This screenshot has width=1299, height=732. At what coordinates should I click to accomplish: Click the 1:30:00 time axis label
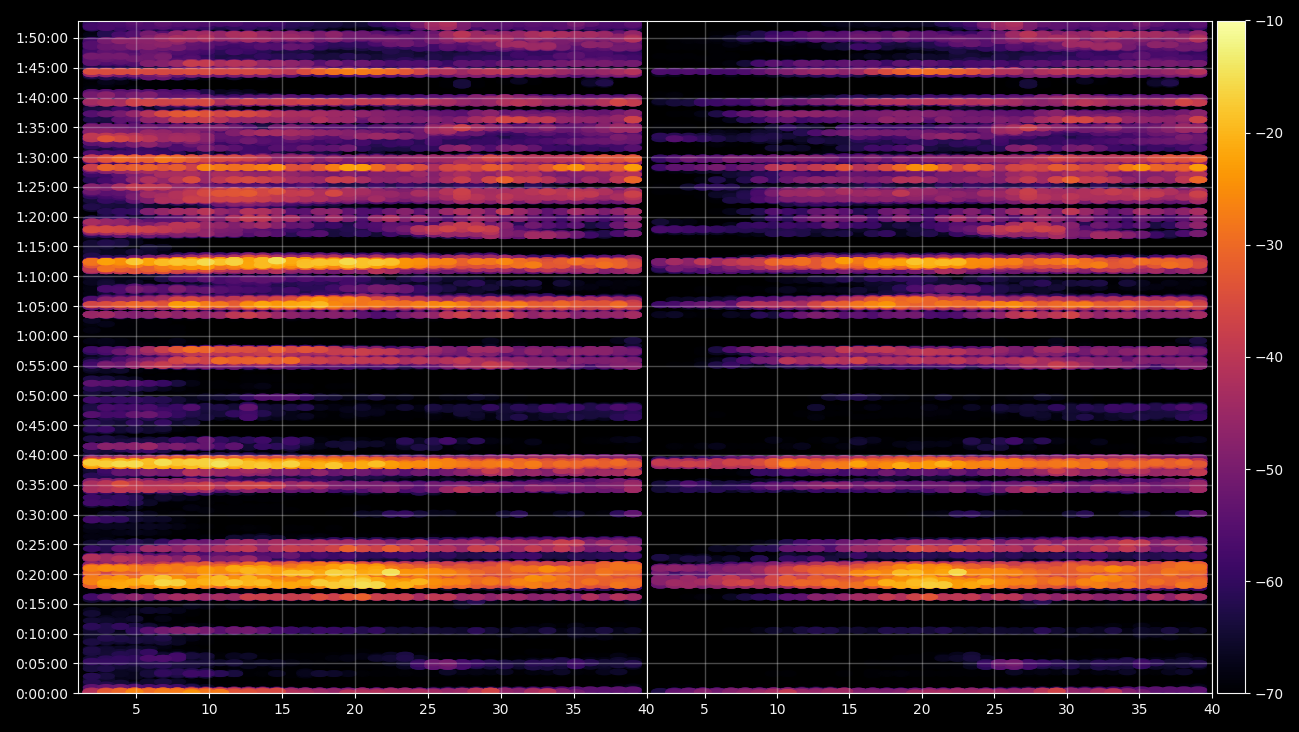[x=43, y=158]
